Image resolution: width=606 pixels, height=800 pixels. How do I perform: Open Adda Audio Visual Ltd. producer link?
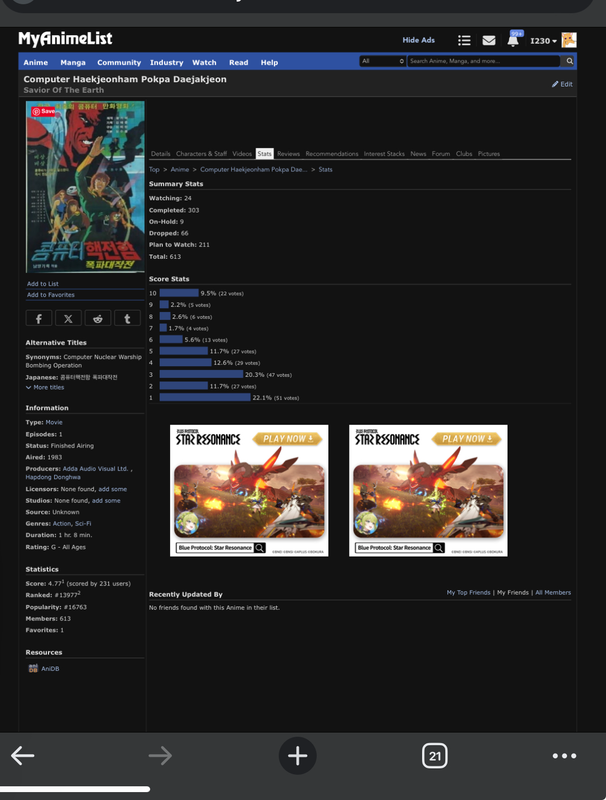coord(95,469)
